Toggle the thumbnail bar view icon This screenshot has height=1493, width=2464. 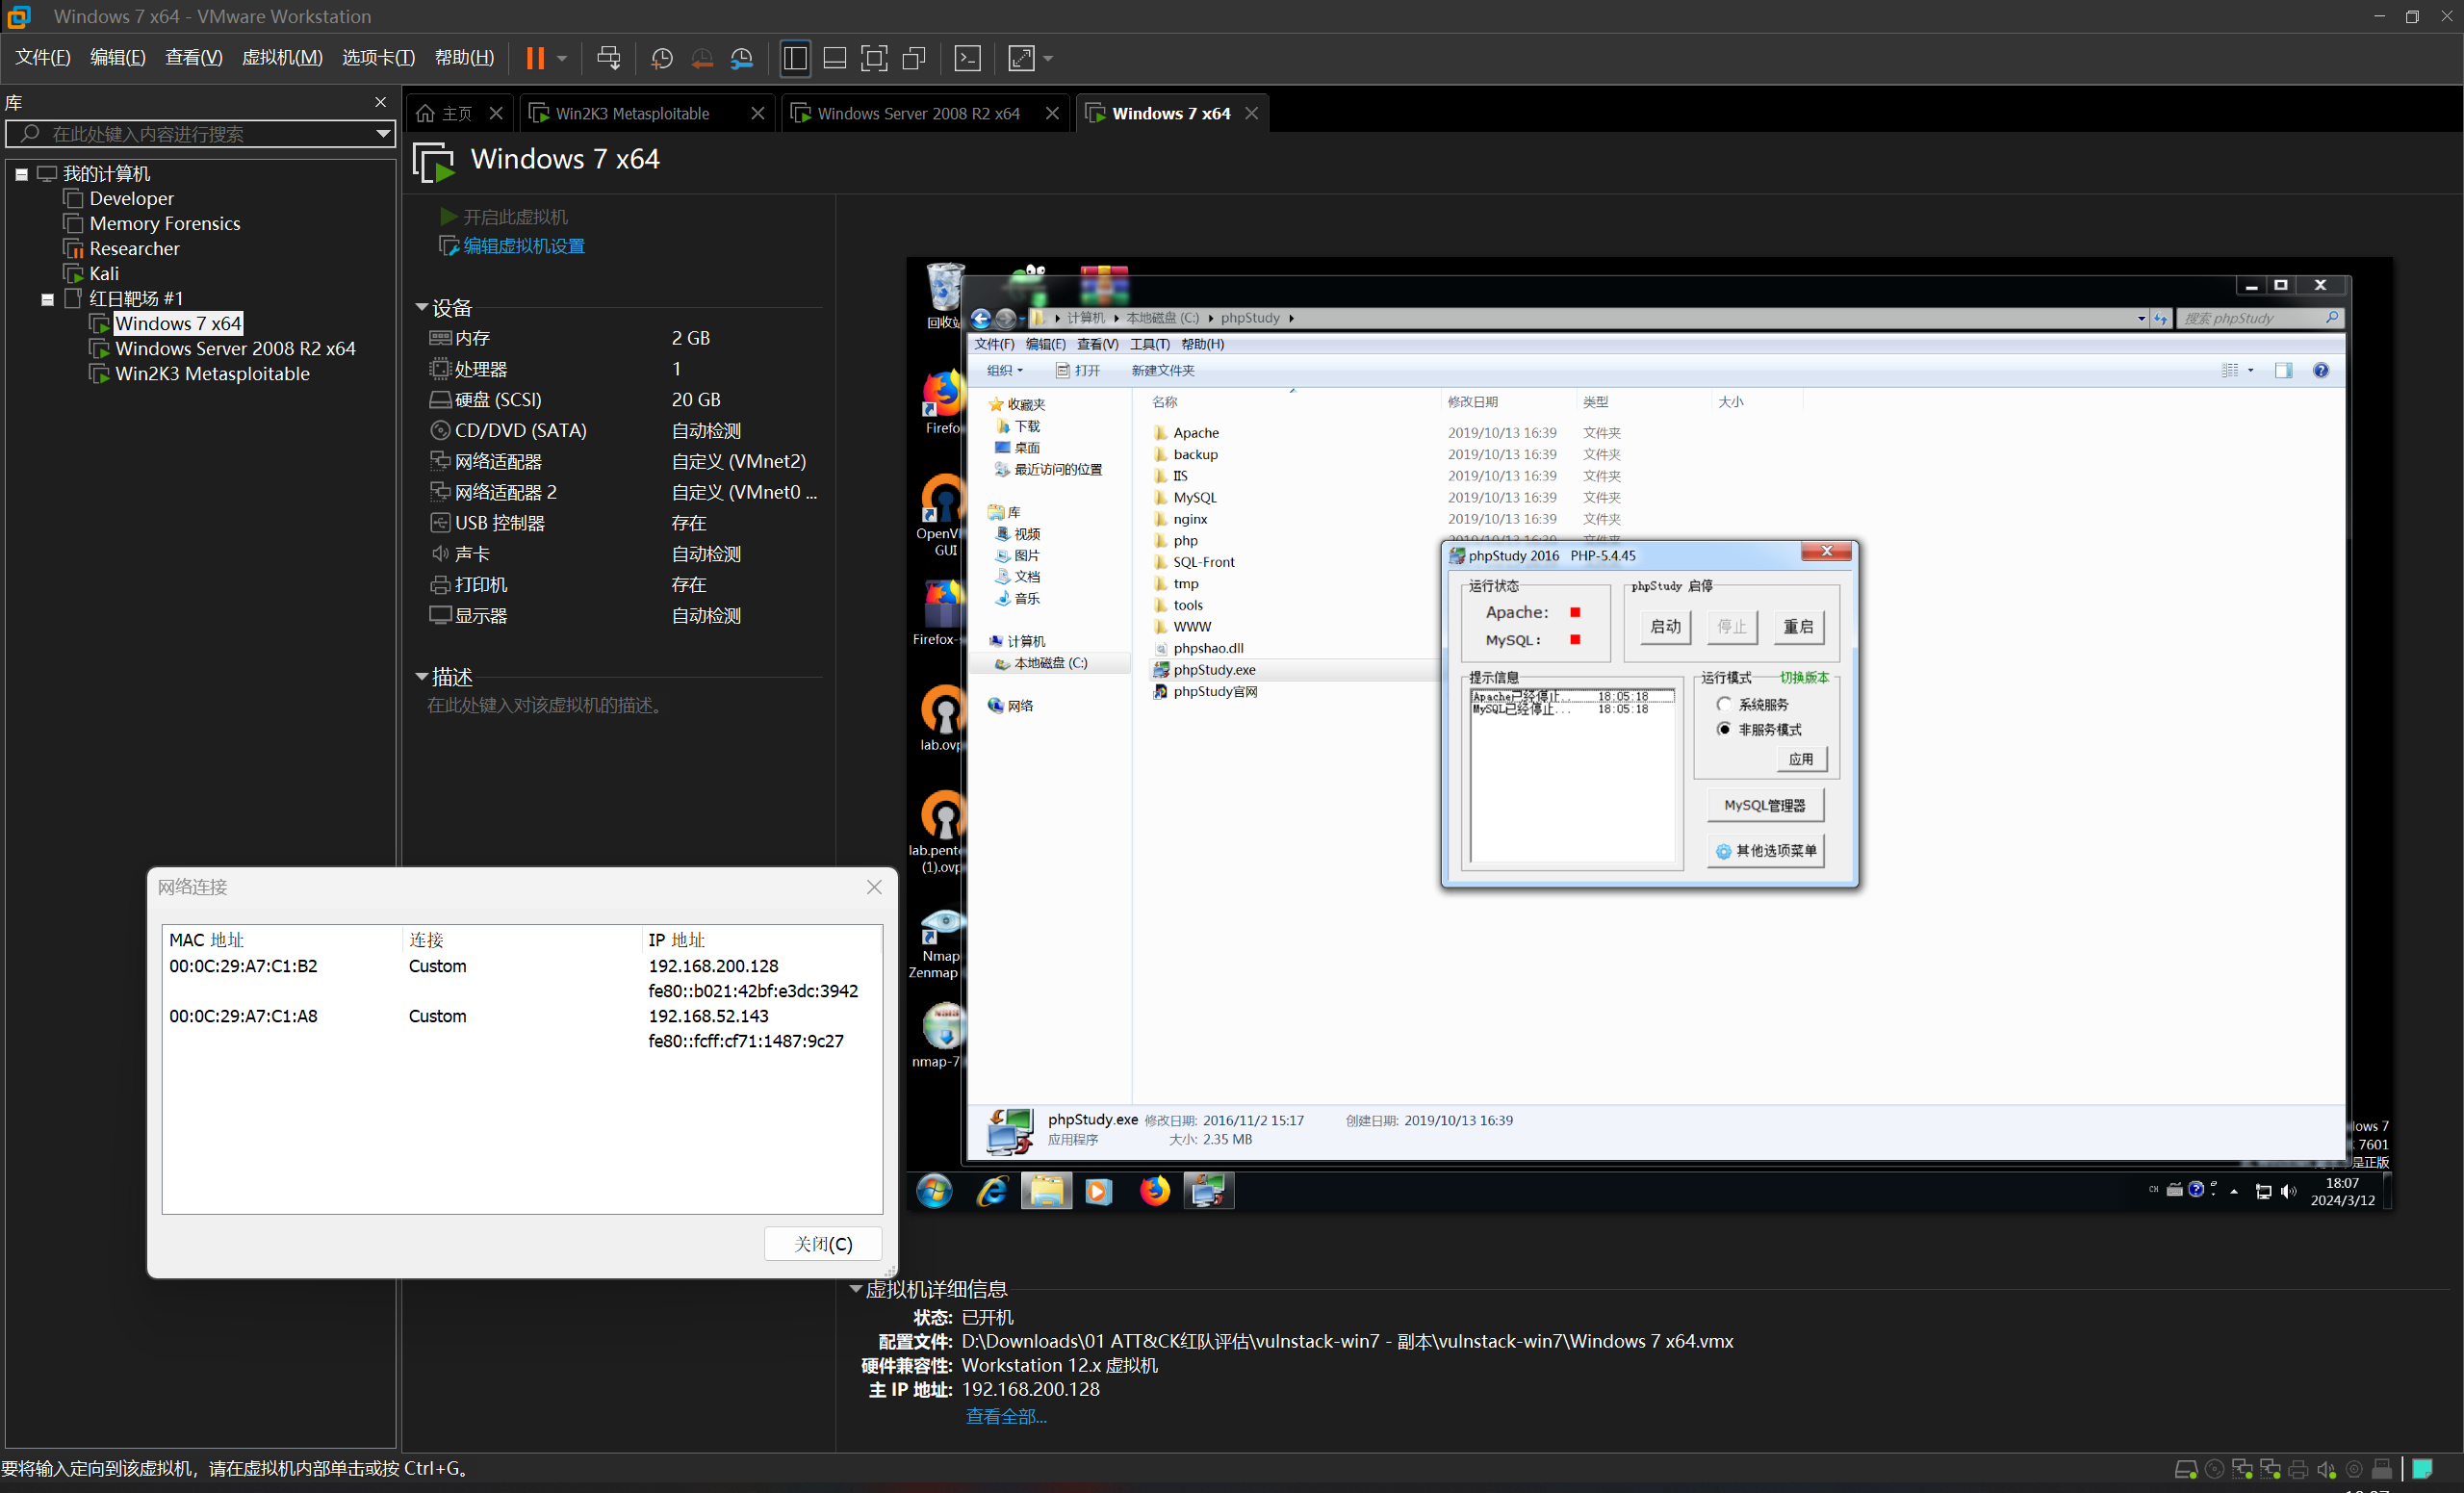click(835, 58)
